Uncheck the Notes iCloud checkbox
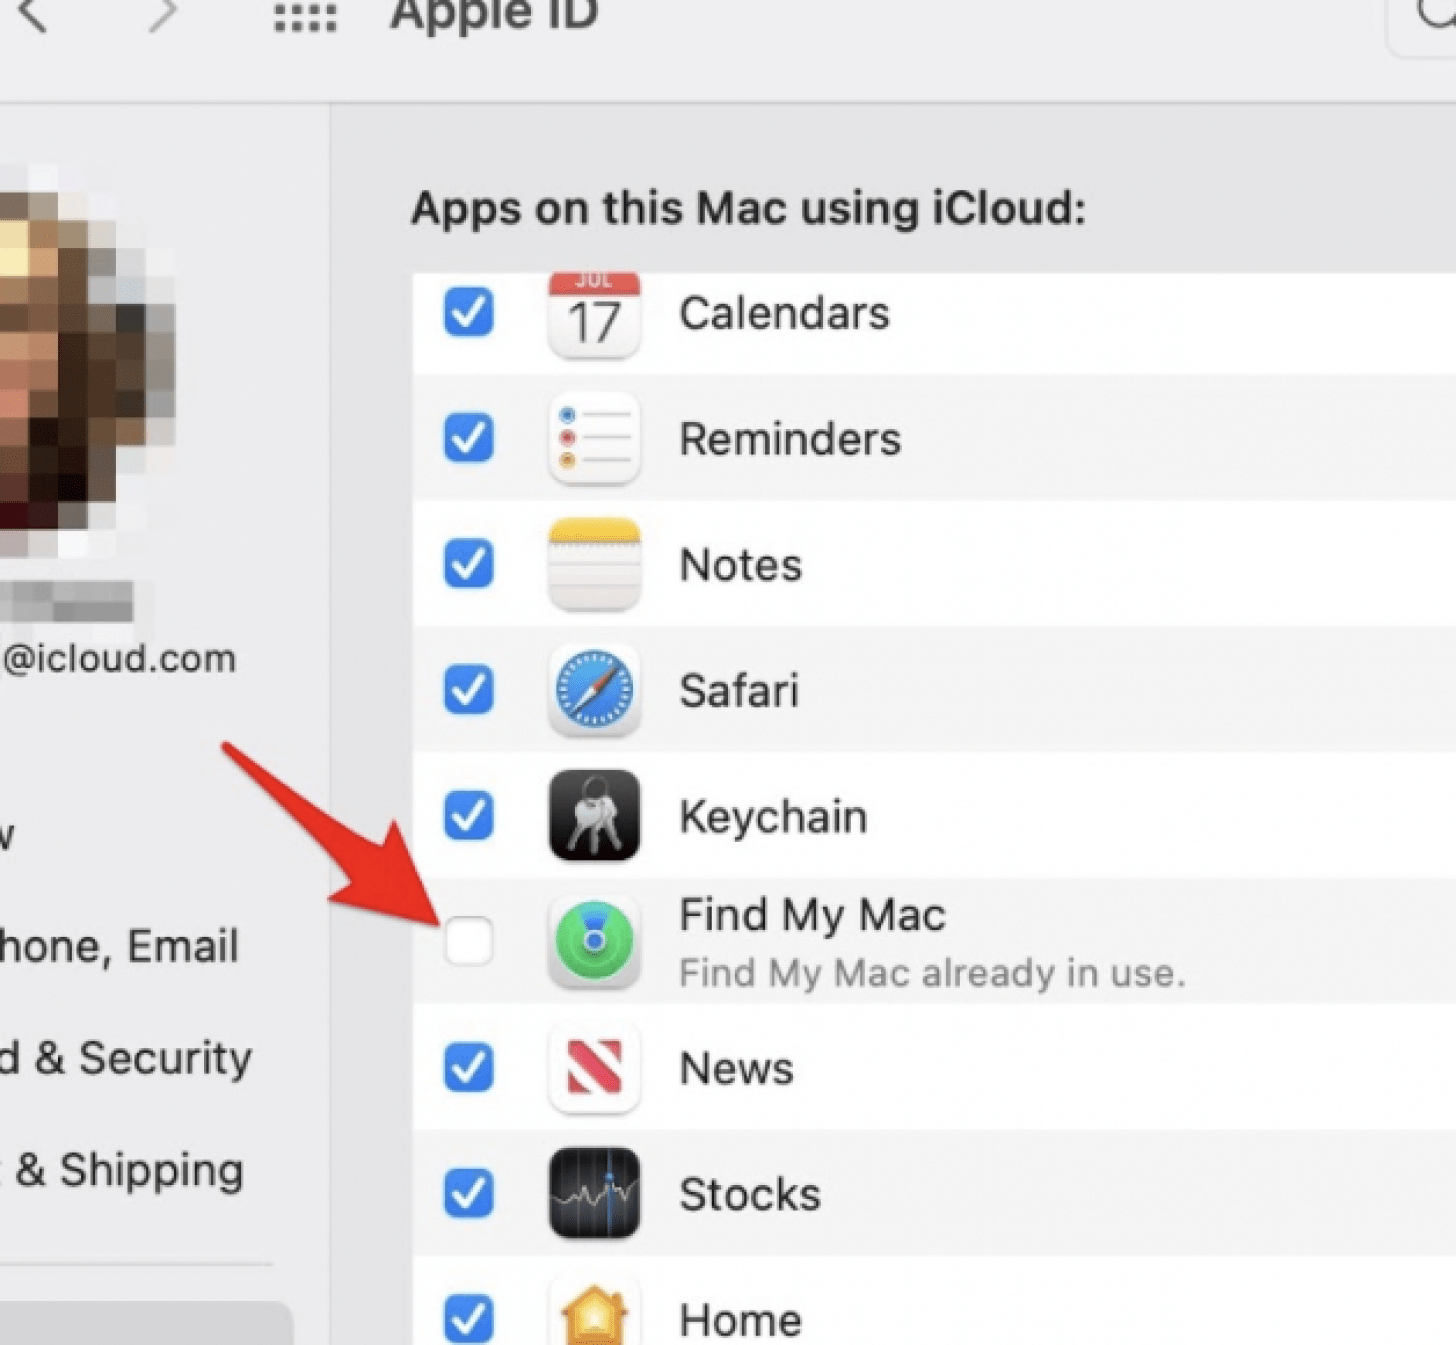The height and width of the screenshot is (1345, 1456). [x=468, y=564]
